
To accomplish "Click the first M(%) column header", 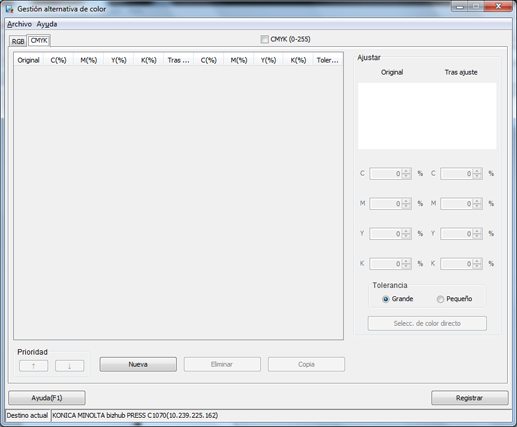I will coord(89,60).
